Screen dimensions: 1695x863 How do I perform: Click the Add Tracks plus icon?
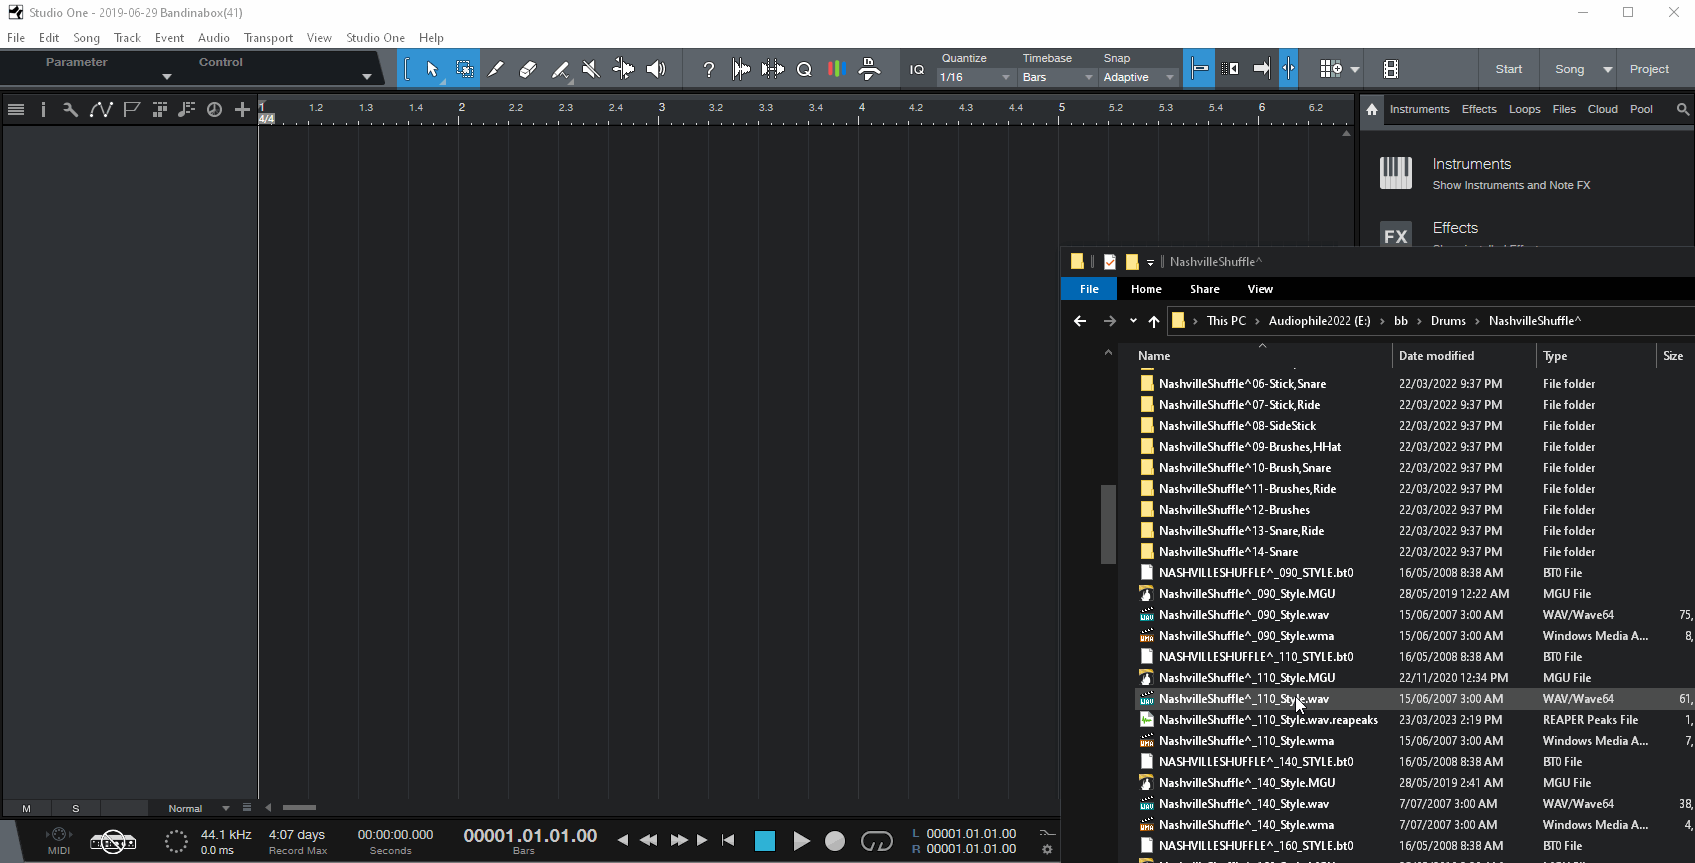tap(242, 109)
